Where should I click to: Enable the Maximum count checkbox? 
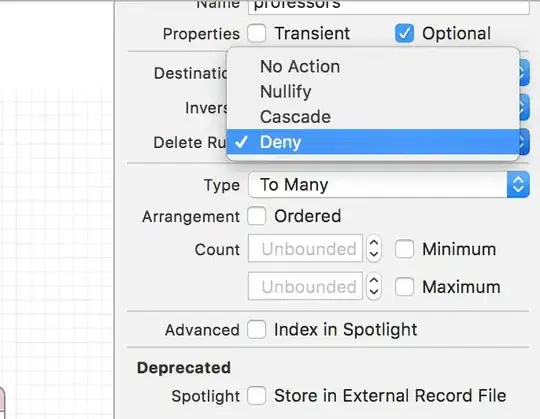(404, 286)
